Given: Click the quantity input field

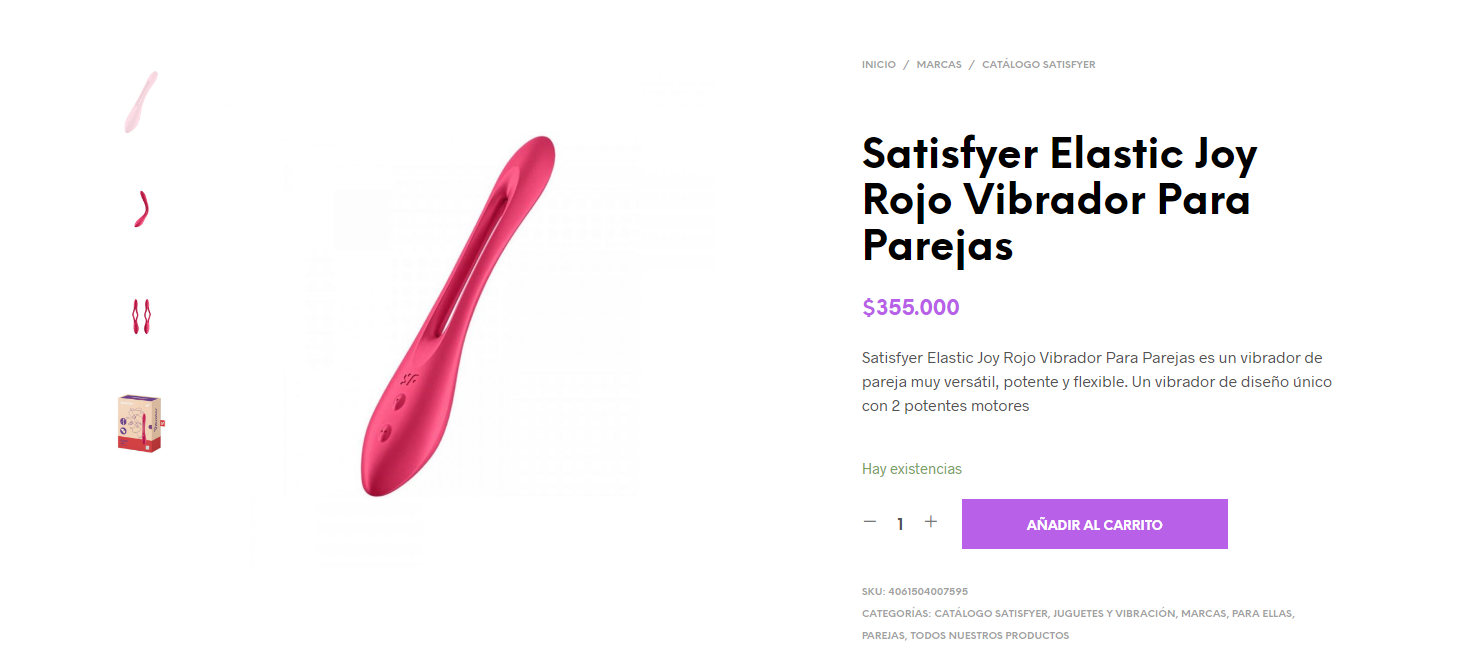Looking at the screenshot, I should point(900,524).
